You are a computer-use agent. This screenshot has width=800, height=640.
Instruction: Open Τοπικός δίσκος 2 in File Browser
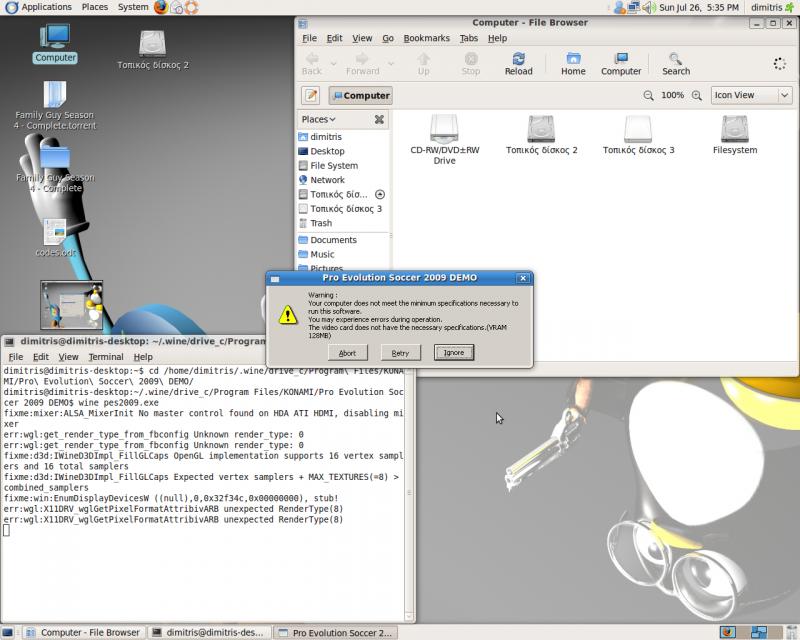(541, 134)
